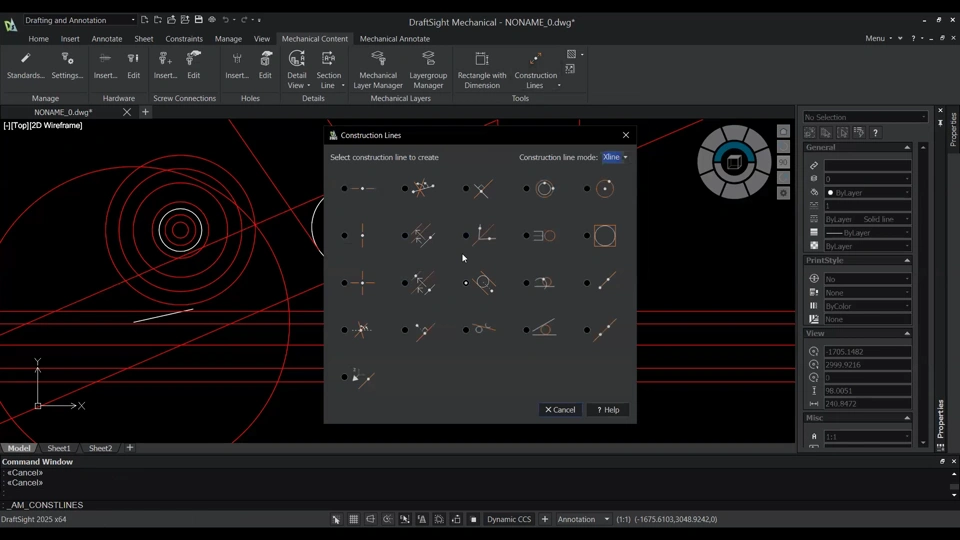Add a new drawing tab with plus
This screenshot has height=540, width=960.
pyautogui.click(x=145, y=111)
